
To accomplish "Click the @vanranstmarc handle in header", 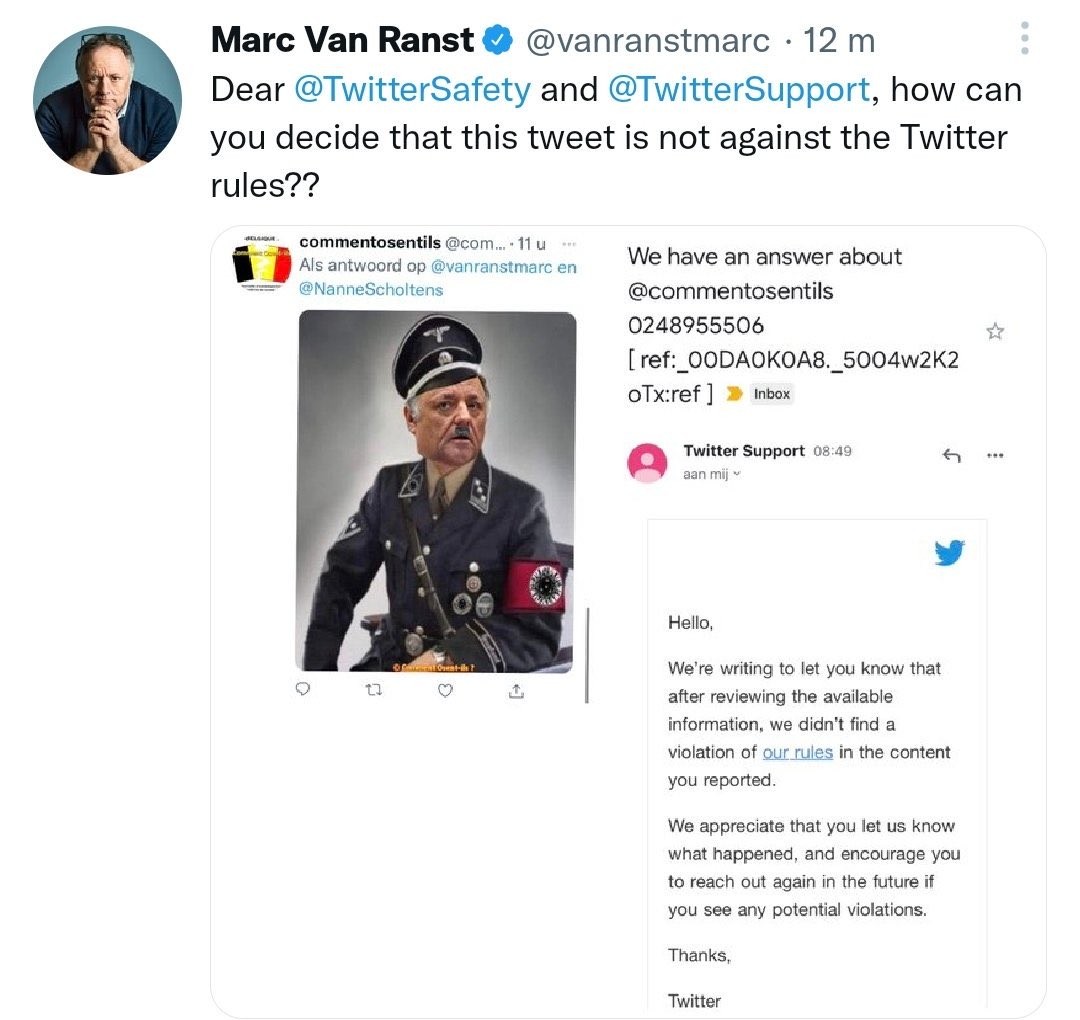I will tap(647, 40).
